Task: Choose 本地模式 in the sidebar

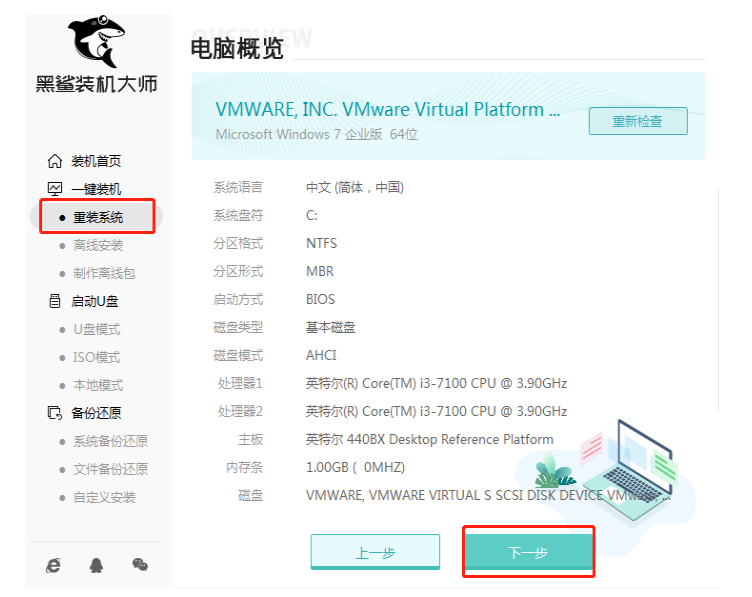Action: click(x=98, y=385)
